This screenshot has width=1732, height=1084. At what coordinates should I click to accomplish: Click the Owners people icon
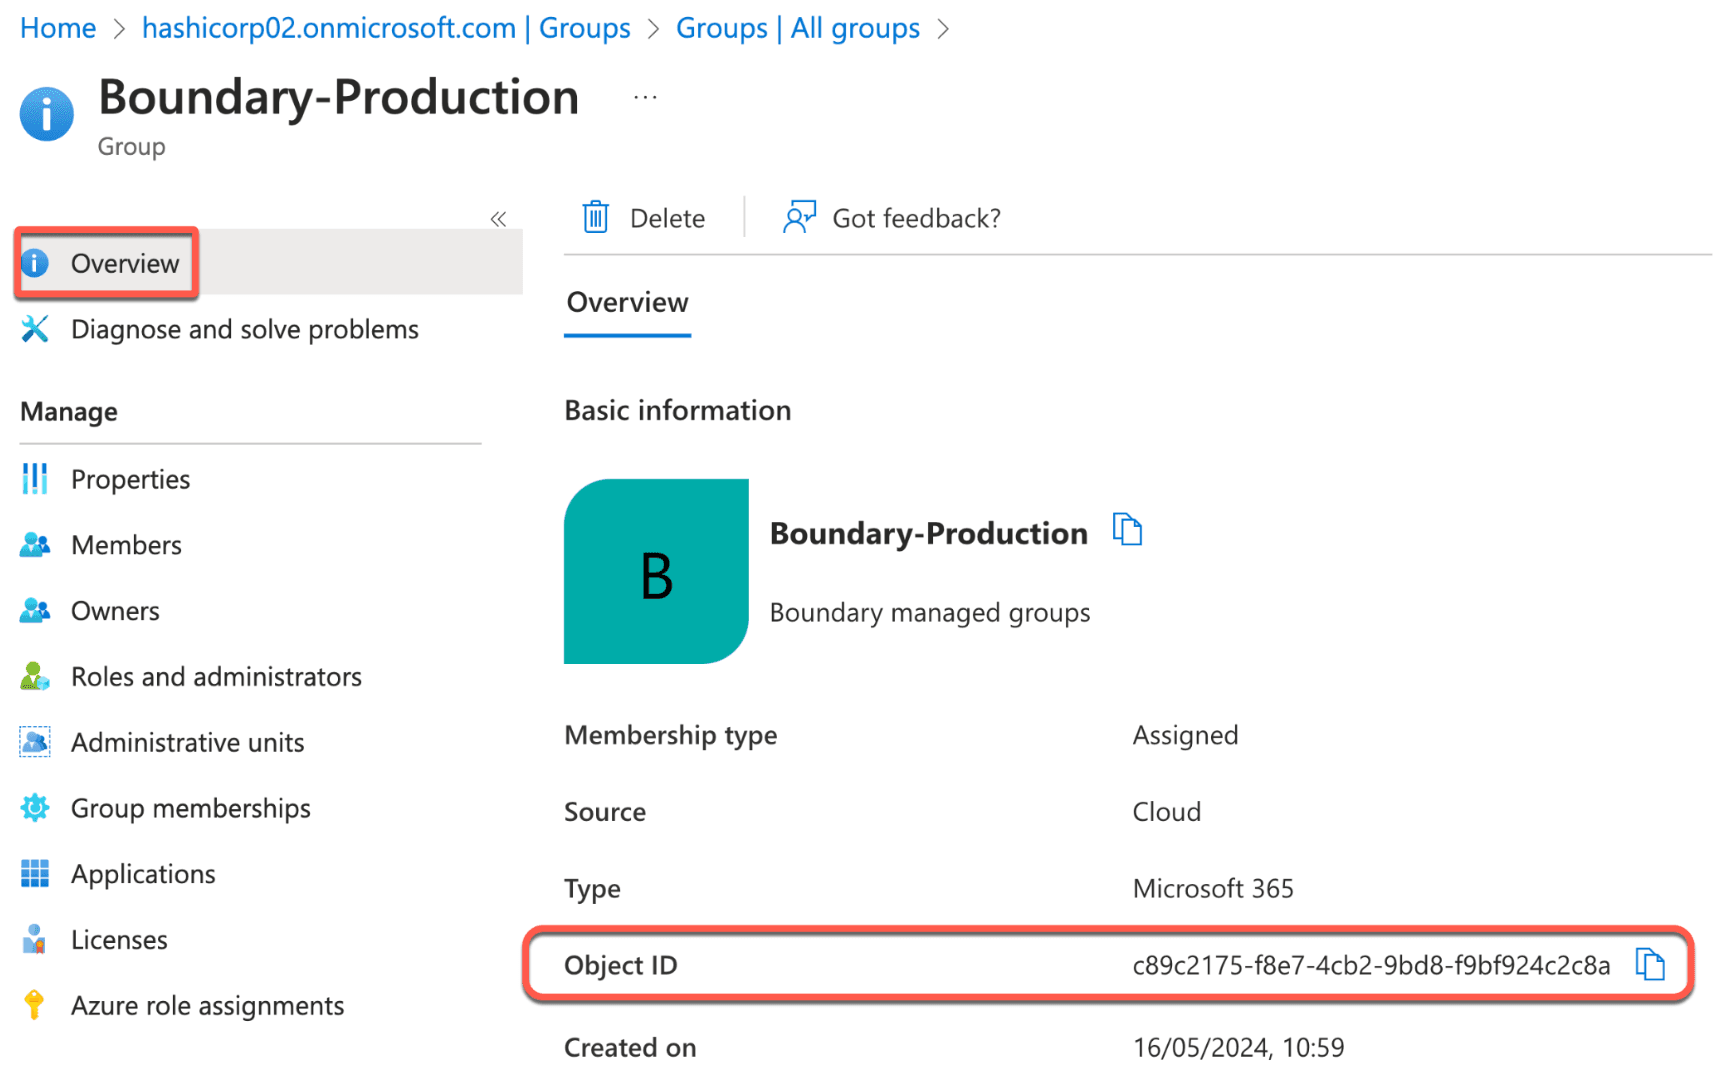(35, 611)
